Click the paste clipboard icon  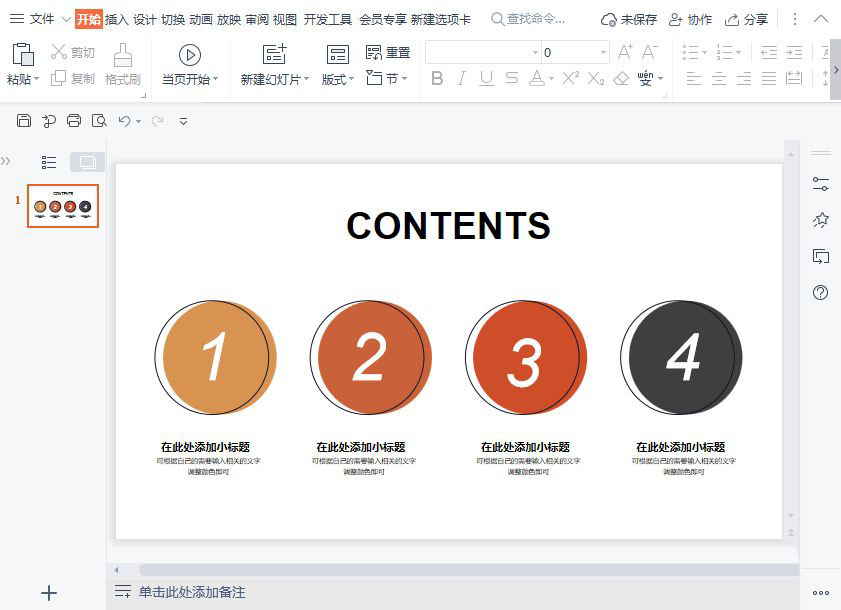tap(22, 55)
